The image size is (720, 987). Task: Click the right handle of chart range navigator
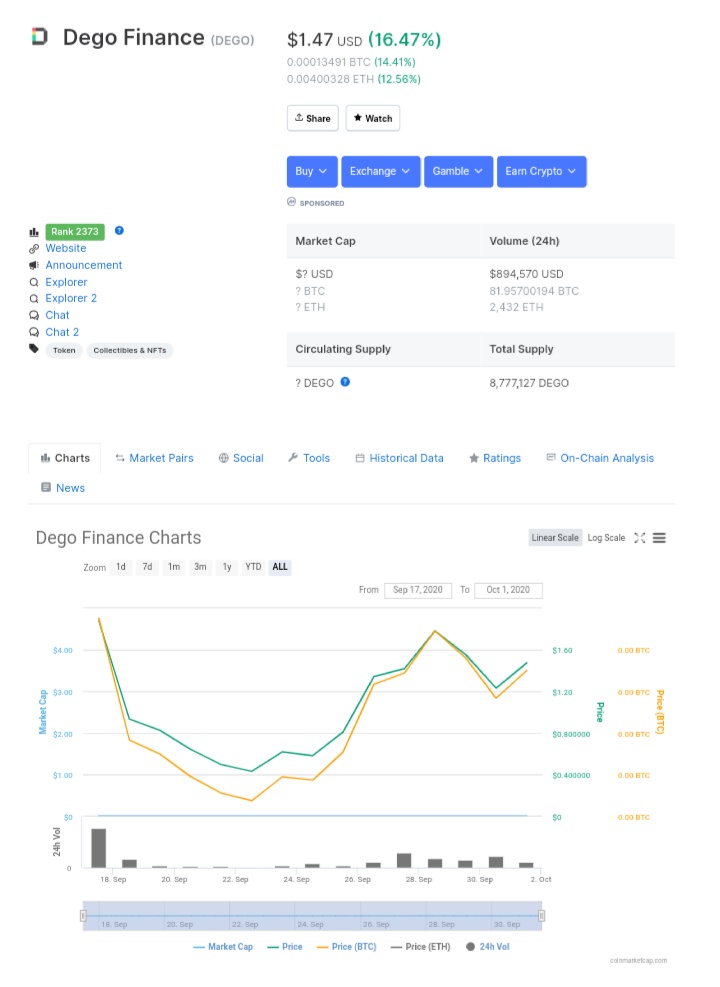[x=541, y=915]
